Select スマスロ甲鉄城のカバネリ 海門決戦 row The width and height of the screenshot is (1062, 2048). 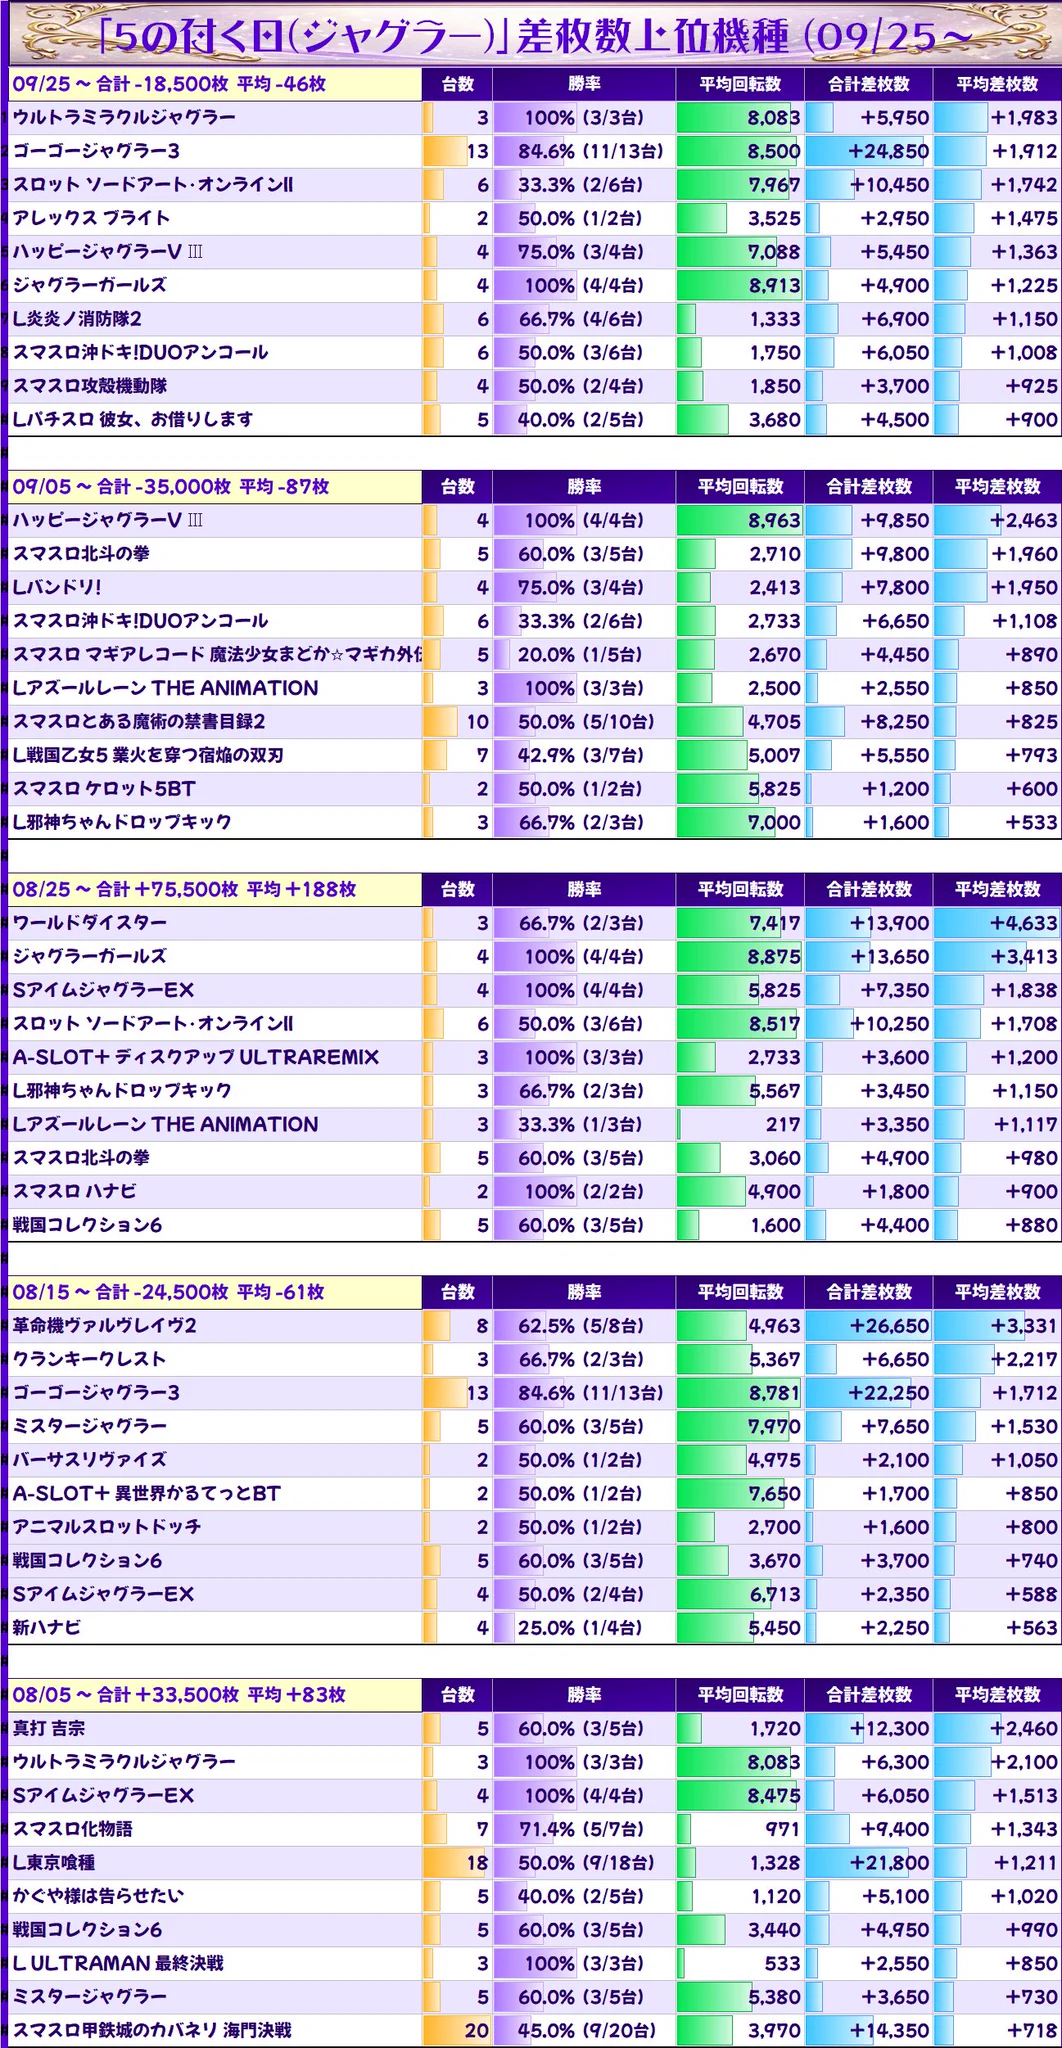point(535,2031)
